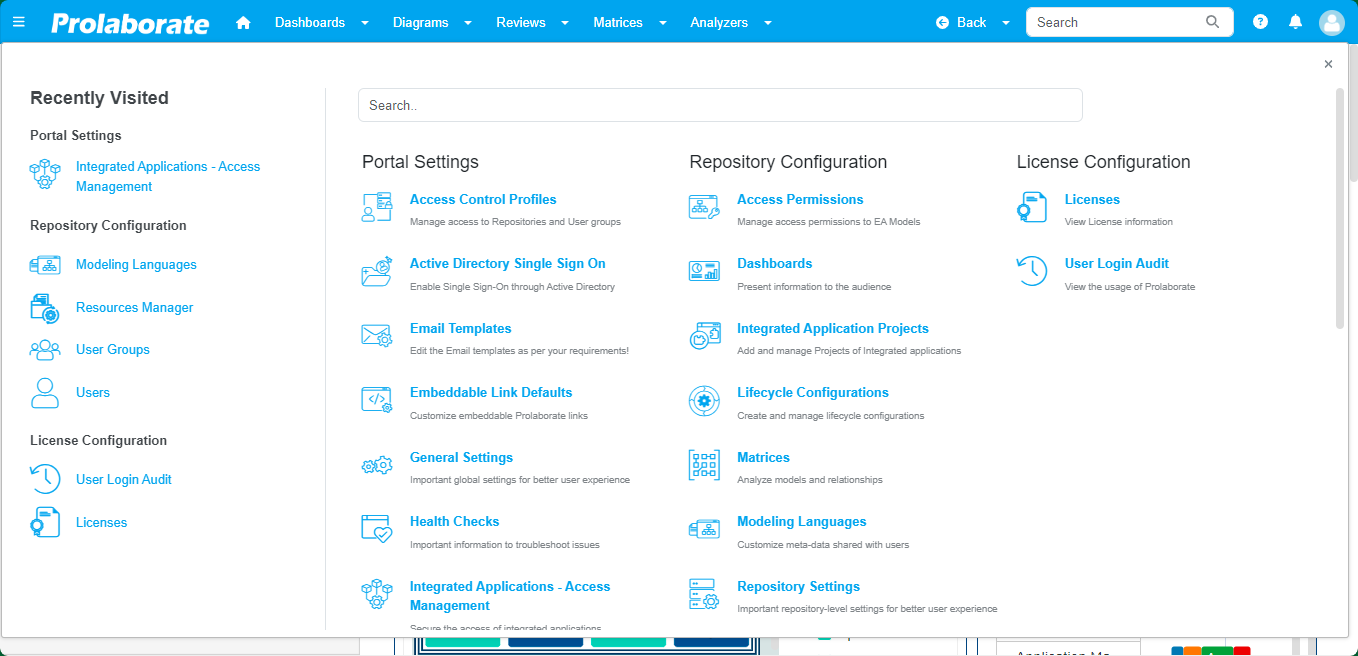Show notifications with the bell icon
This screenshot has height=656, width=1358.
[x=1295, y=22]
